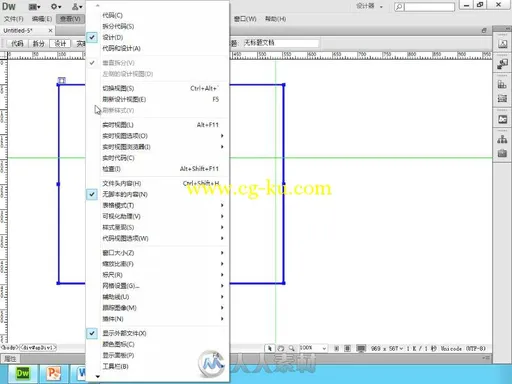Open the 文件(F) menu
The image size is (512, 384).
click(x=14, y=19)
